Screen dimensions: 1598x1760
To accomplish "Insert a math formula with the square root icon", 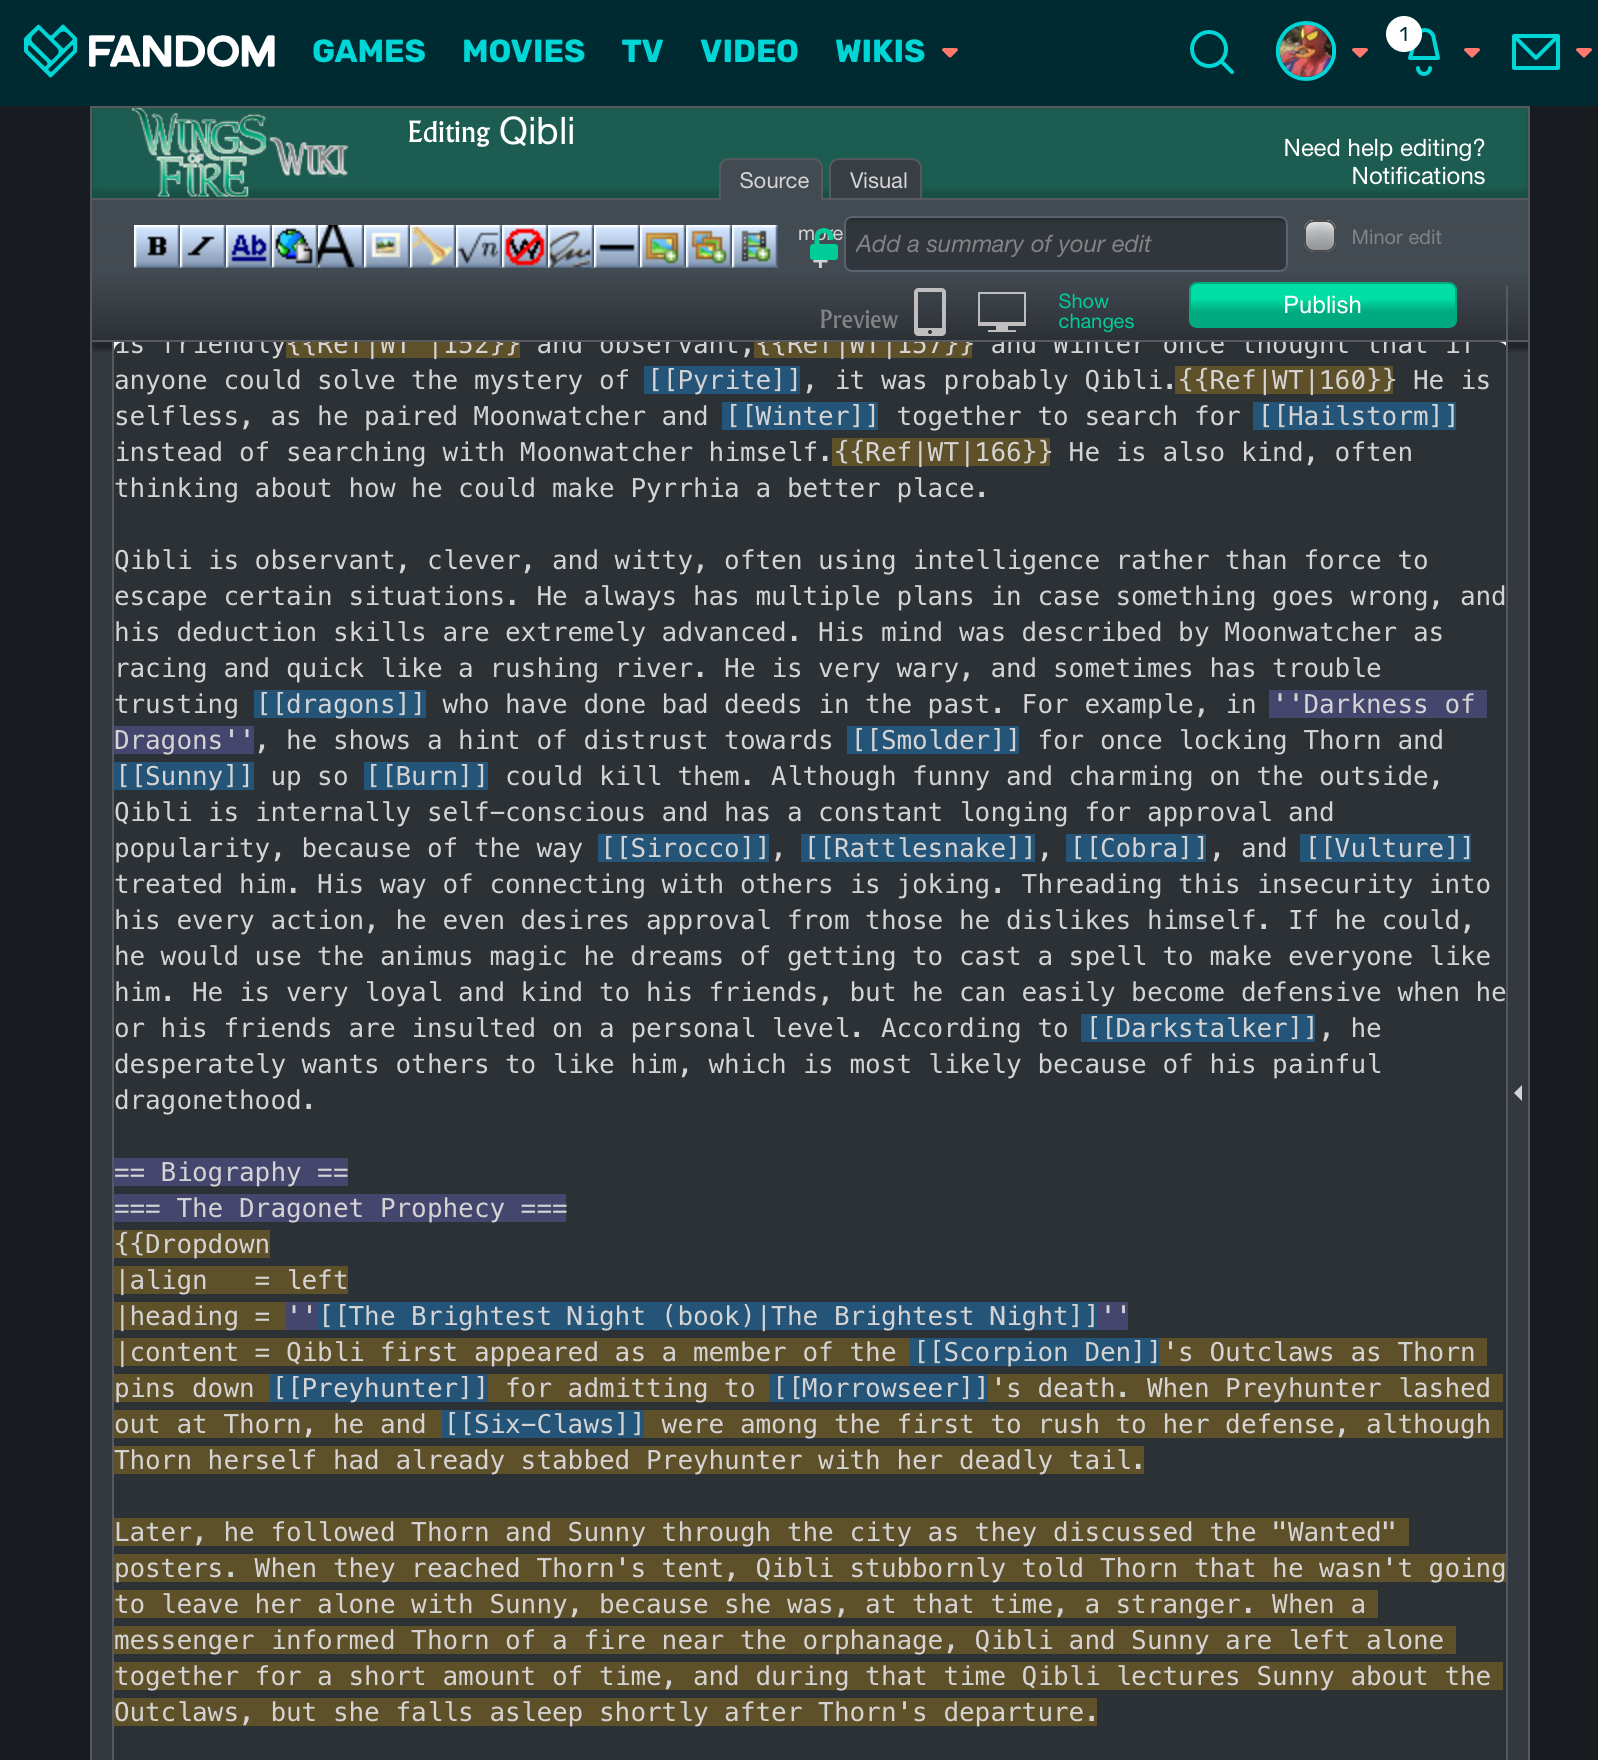I will coord(478,246).
